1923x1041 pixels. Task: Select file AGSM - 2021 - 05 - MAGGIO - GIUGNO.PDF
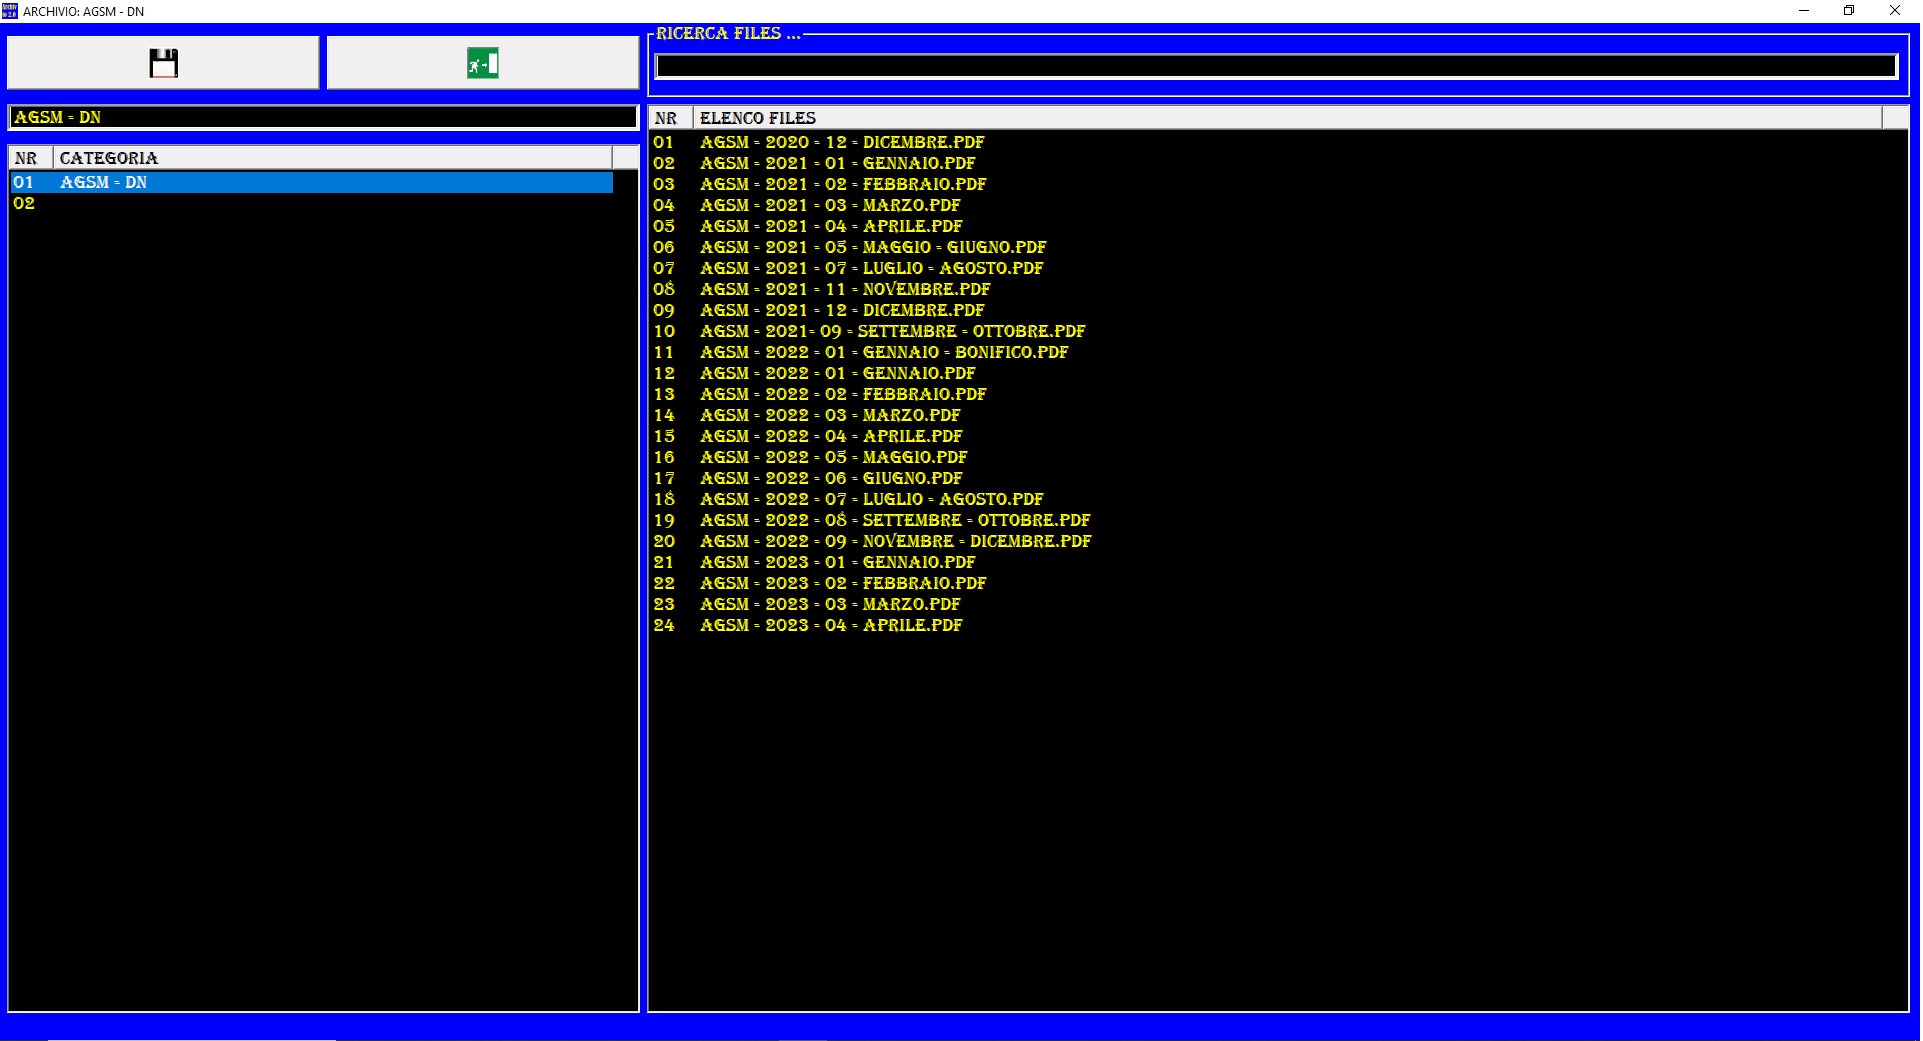pos(873,247)
